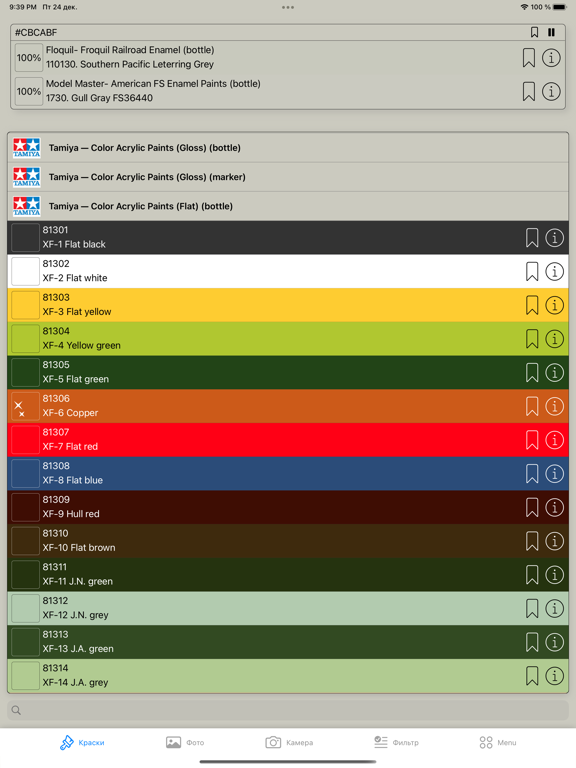Show info for Model Master Gull Gray FS36440

click(551, 92)
